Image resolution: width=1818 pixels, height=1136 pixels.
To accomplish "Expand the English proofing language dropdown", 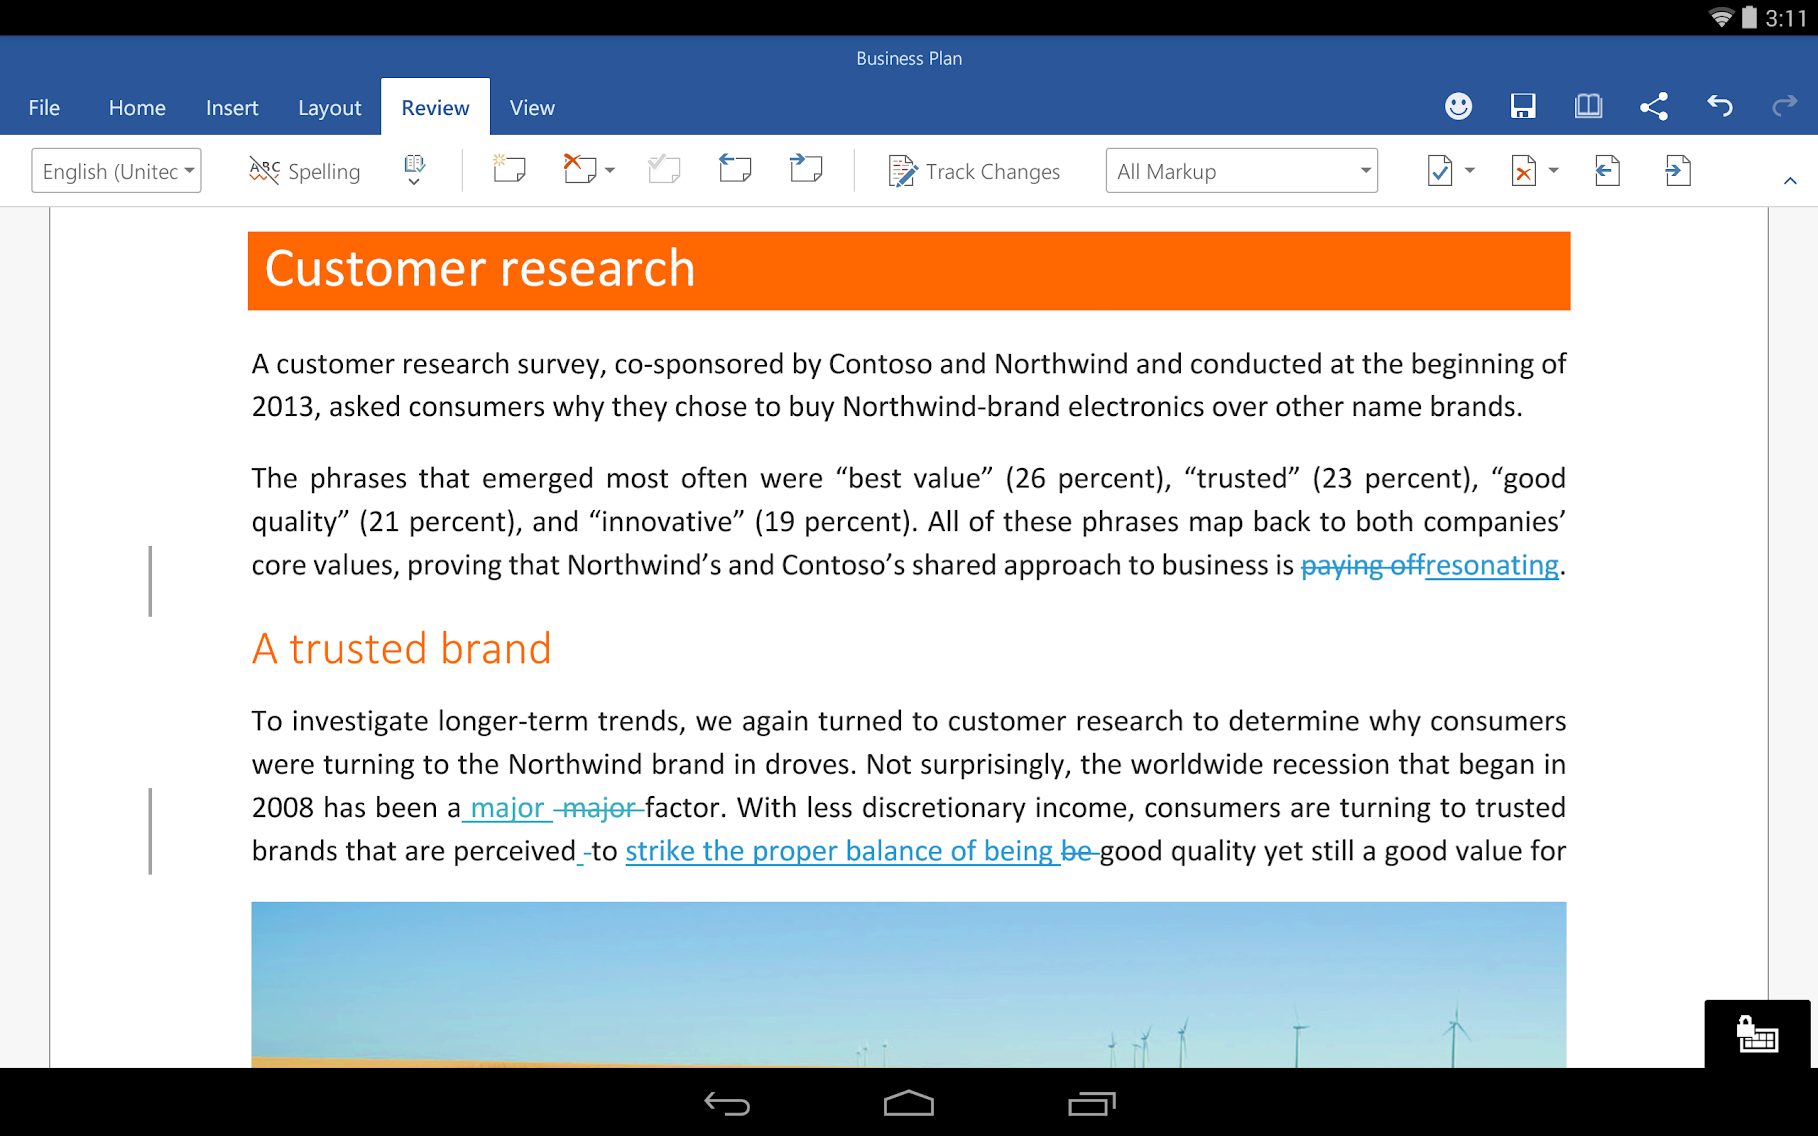I will coord(116,171).
